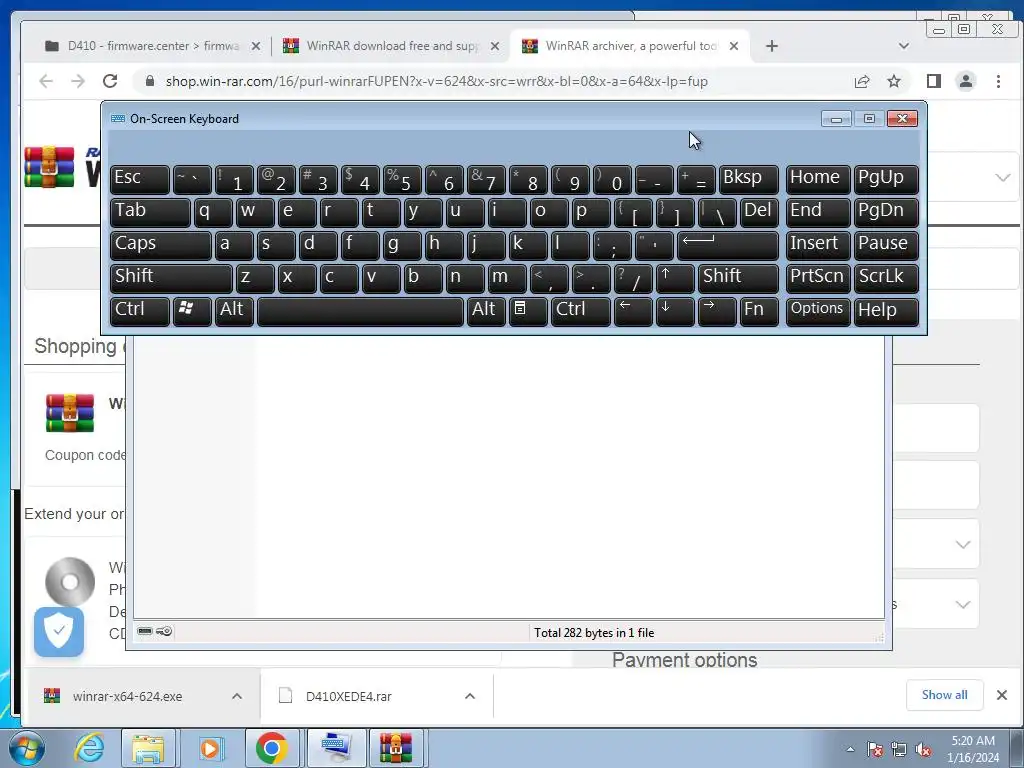Click the Options key on On-Screen Keyboard

click(818, 312)
